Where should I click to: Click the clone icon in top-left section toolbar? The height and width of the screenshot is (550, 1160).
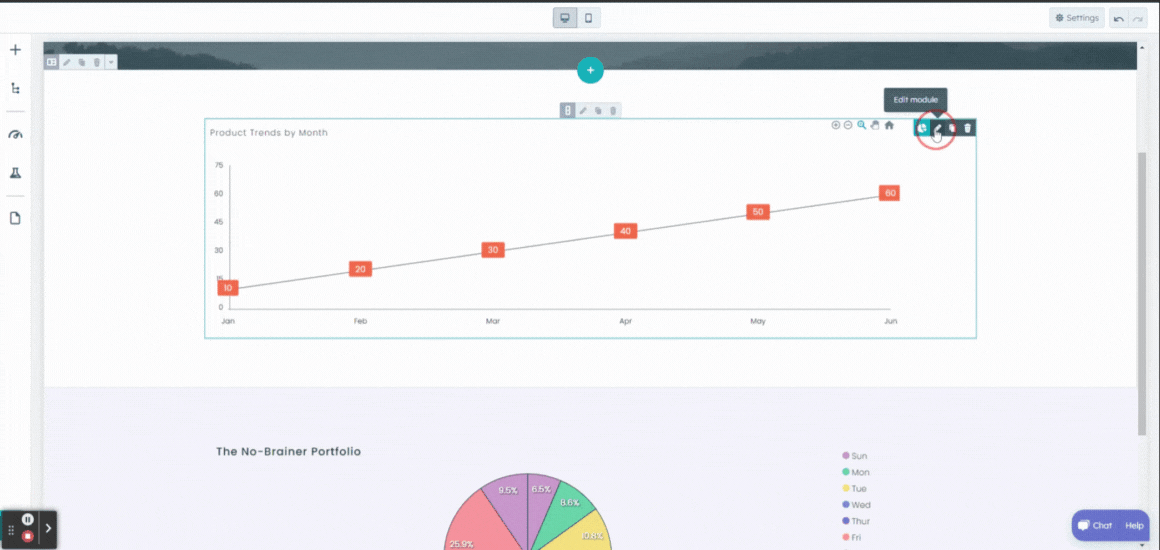[81, 63]
